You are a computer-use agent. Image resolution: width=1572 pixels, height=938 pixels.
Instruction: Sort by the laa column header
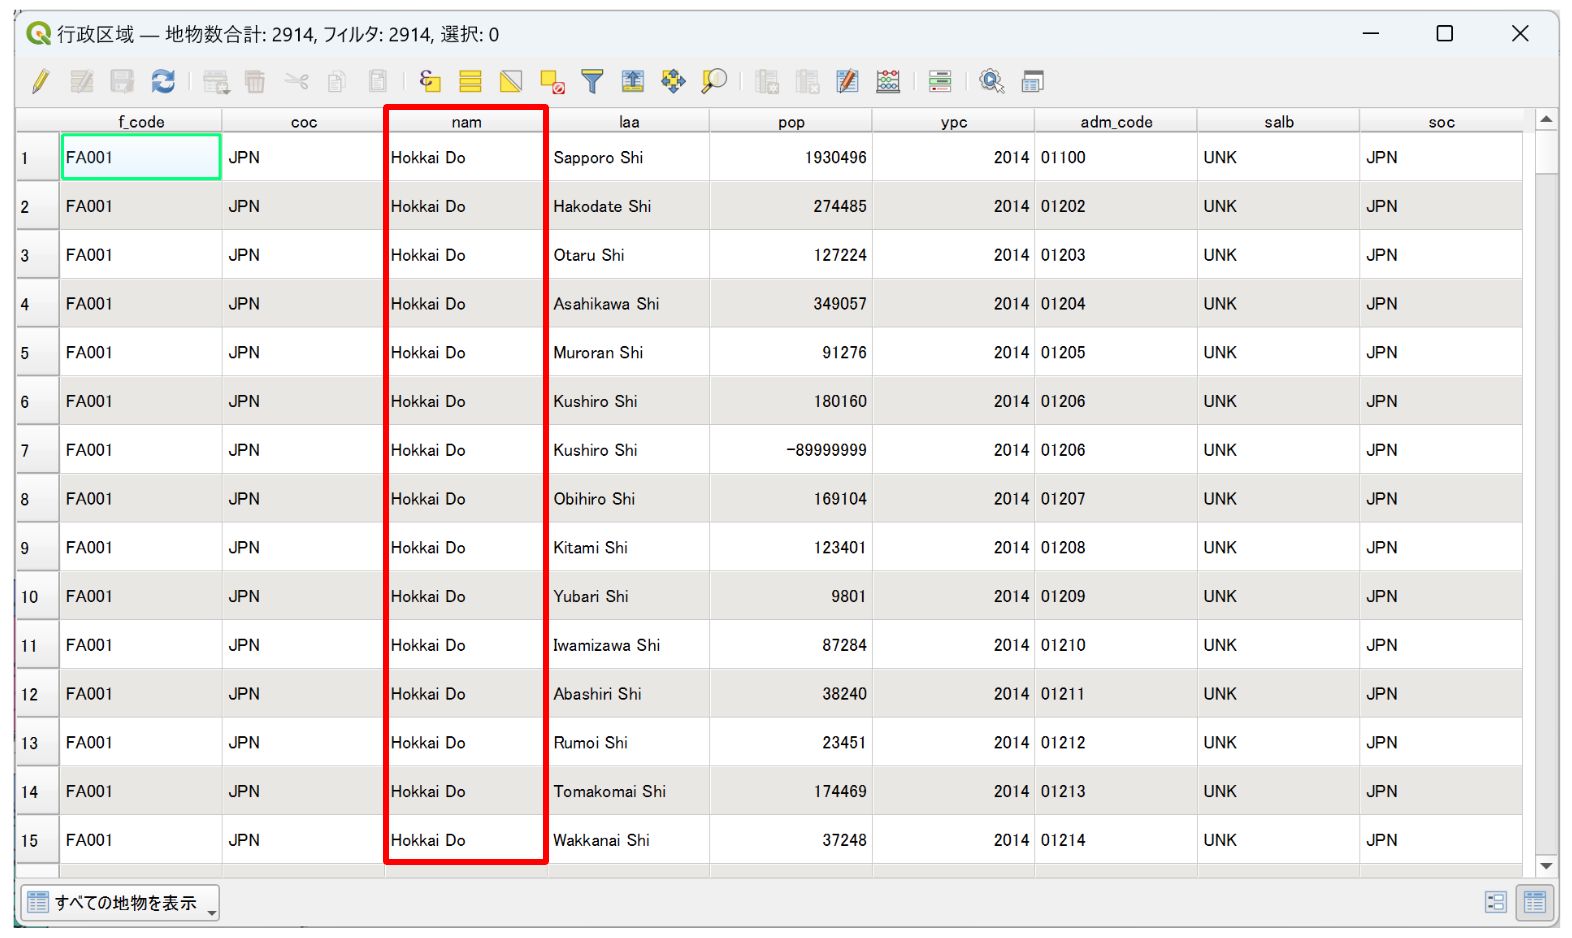629,122
